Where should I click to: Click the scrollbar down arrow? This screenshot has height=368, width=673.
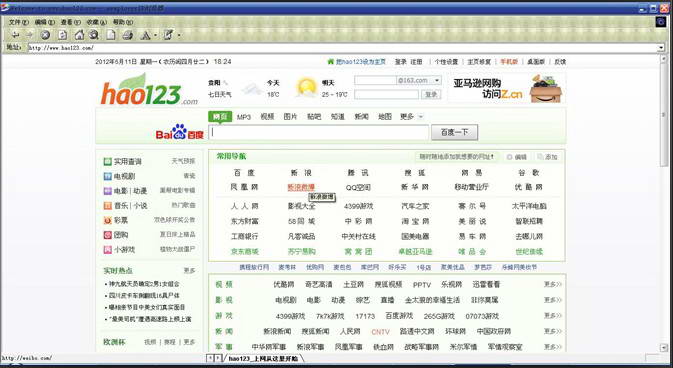coord(665,347)
